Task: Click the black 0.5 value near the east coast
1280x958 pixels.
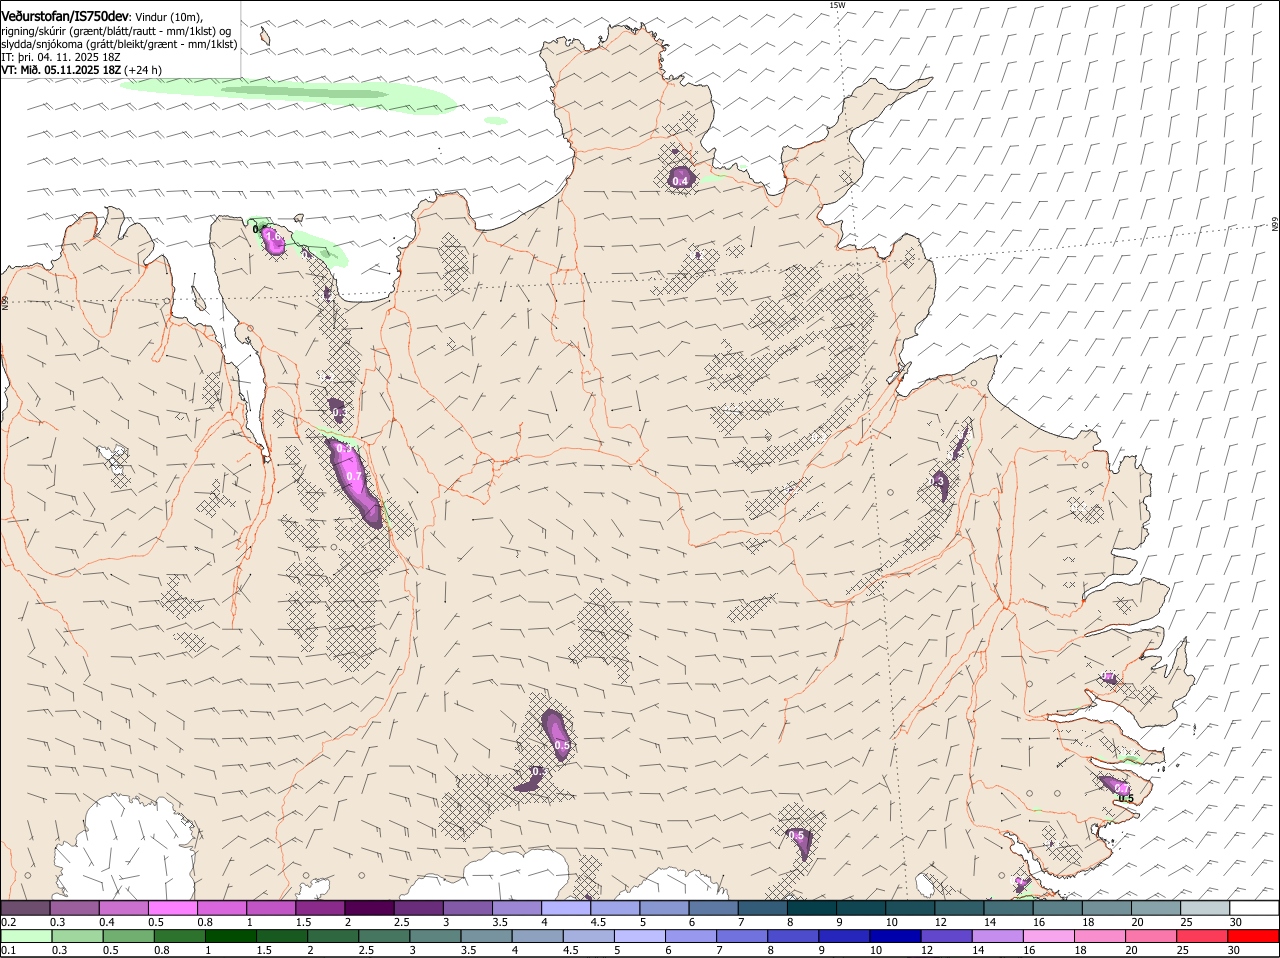Action: coord(1125,798)
